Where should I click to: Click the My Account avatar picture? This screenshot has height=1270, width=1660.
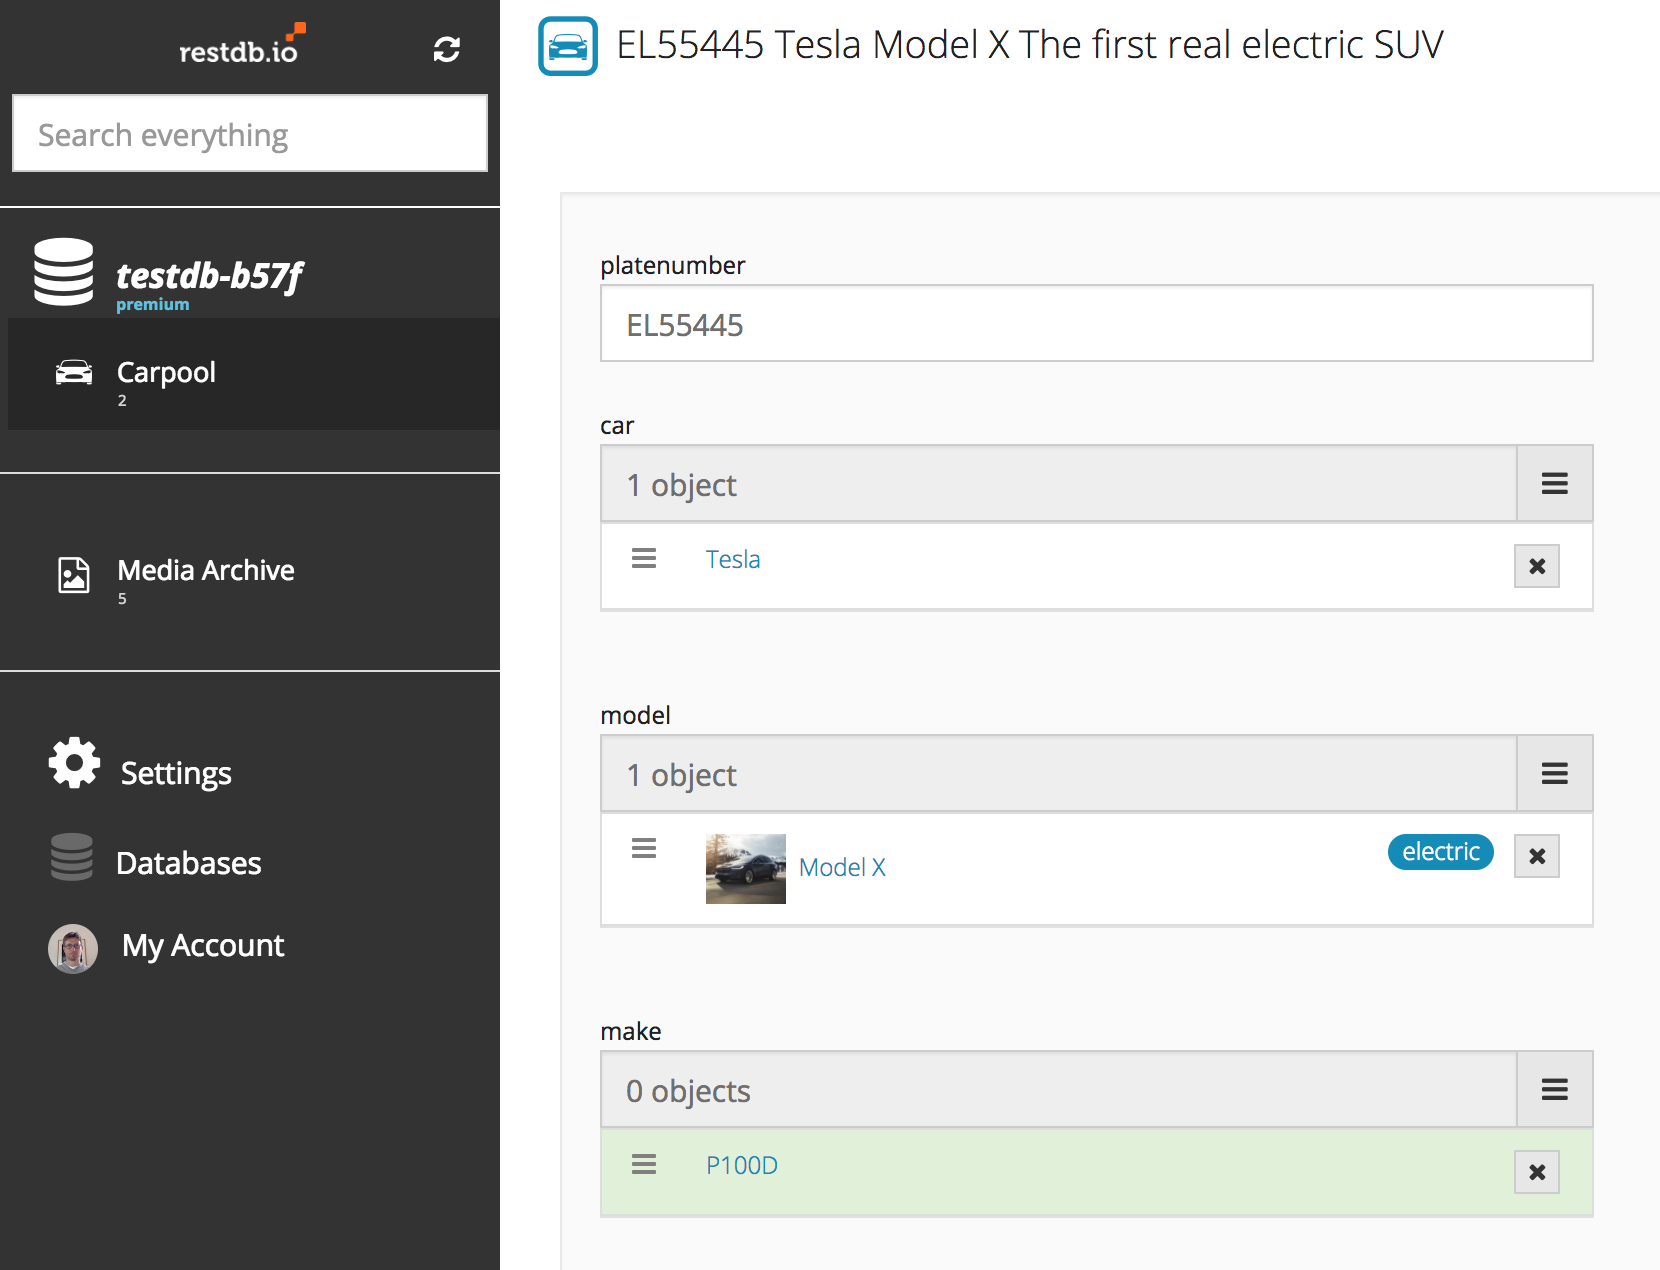click(73, 948)
